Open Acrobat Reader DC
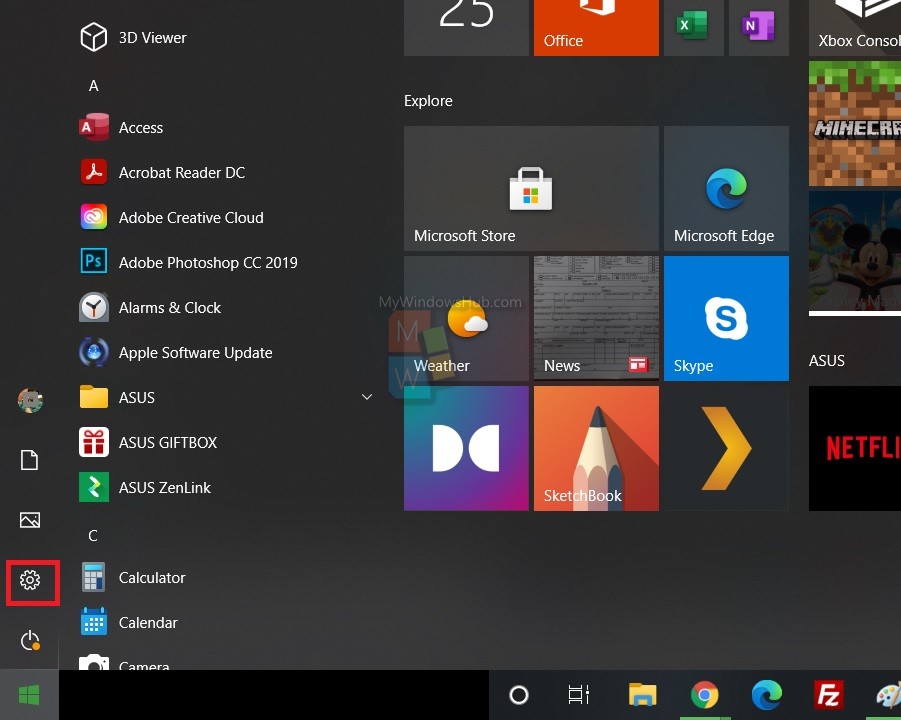901x720 pixels. point(227,172)
